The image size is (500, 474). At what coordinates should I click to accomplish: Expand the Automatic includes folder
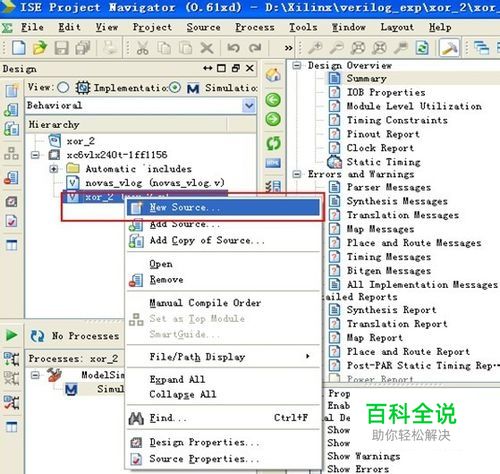pos(53,169)
